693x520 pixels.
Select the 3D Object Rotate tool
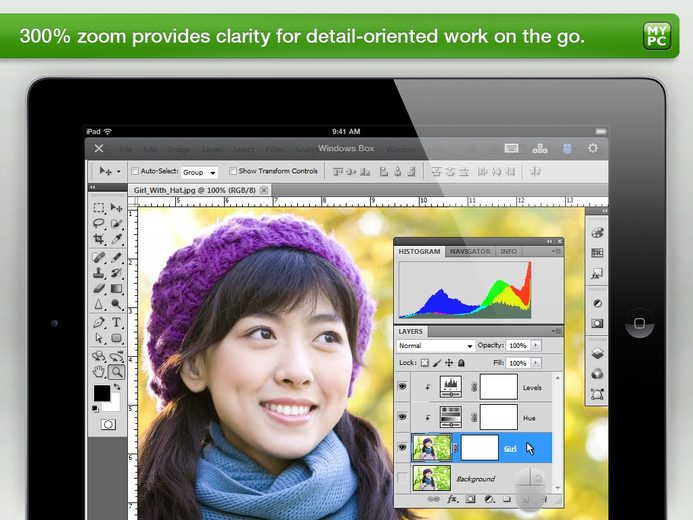(99, 356)
